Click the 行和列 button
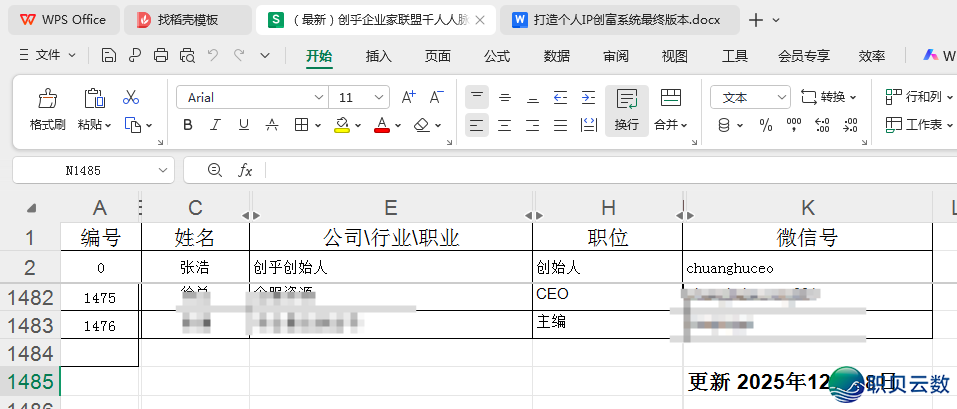Viewport: 957px width, 409px height. [x=916, y=97]
